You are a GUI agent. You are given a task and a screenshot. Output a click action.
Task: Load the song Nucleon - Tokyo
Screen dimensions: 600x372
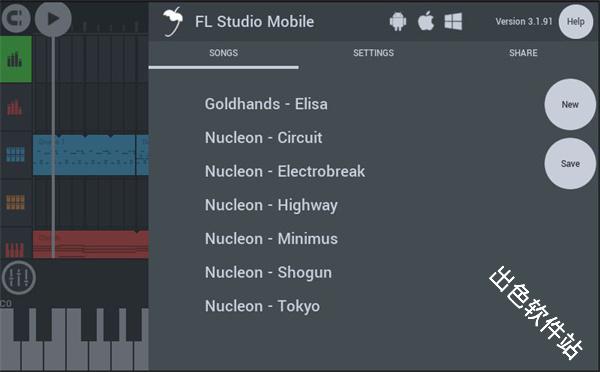(262, 306)
